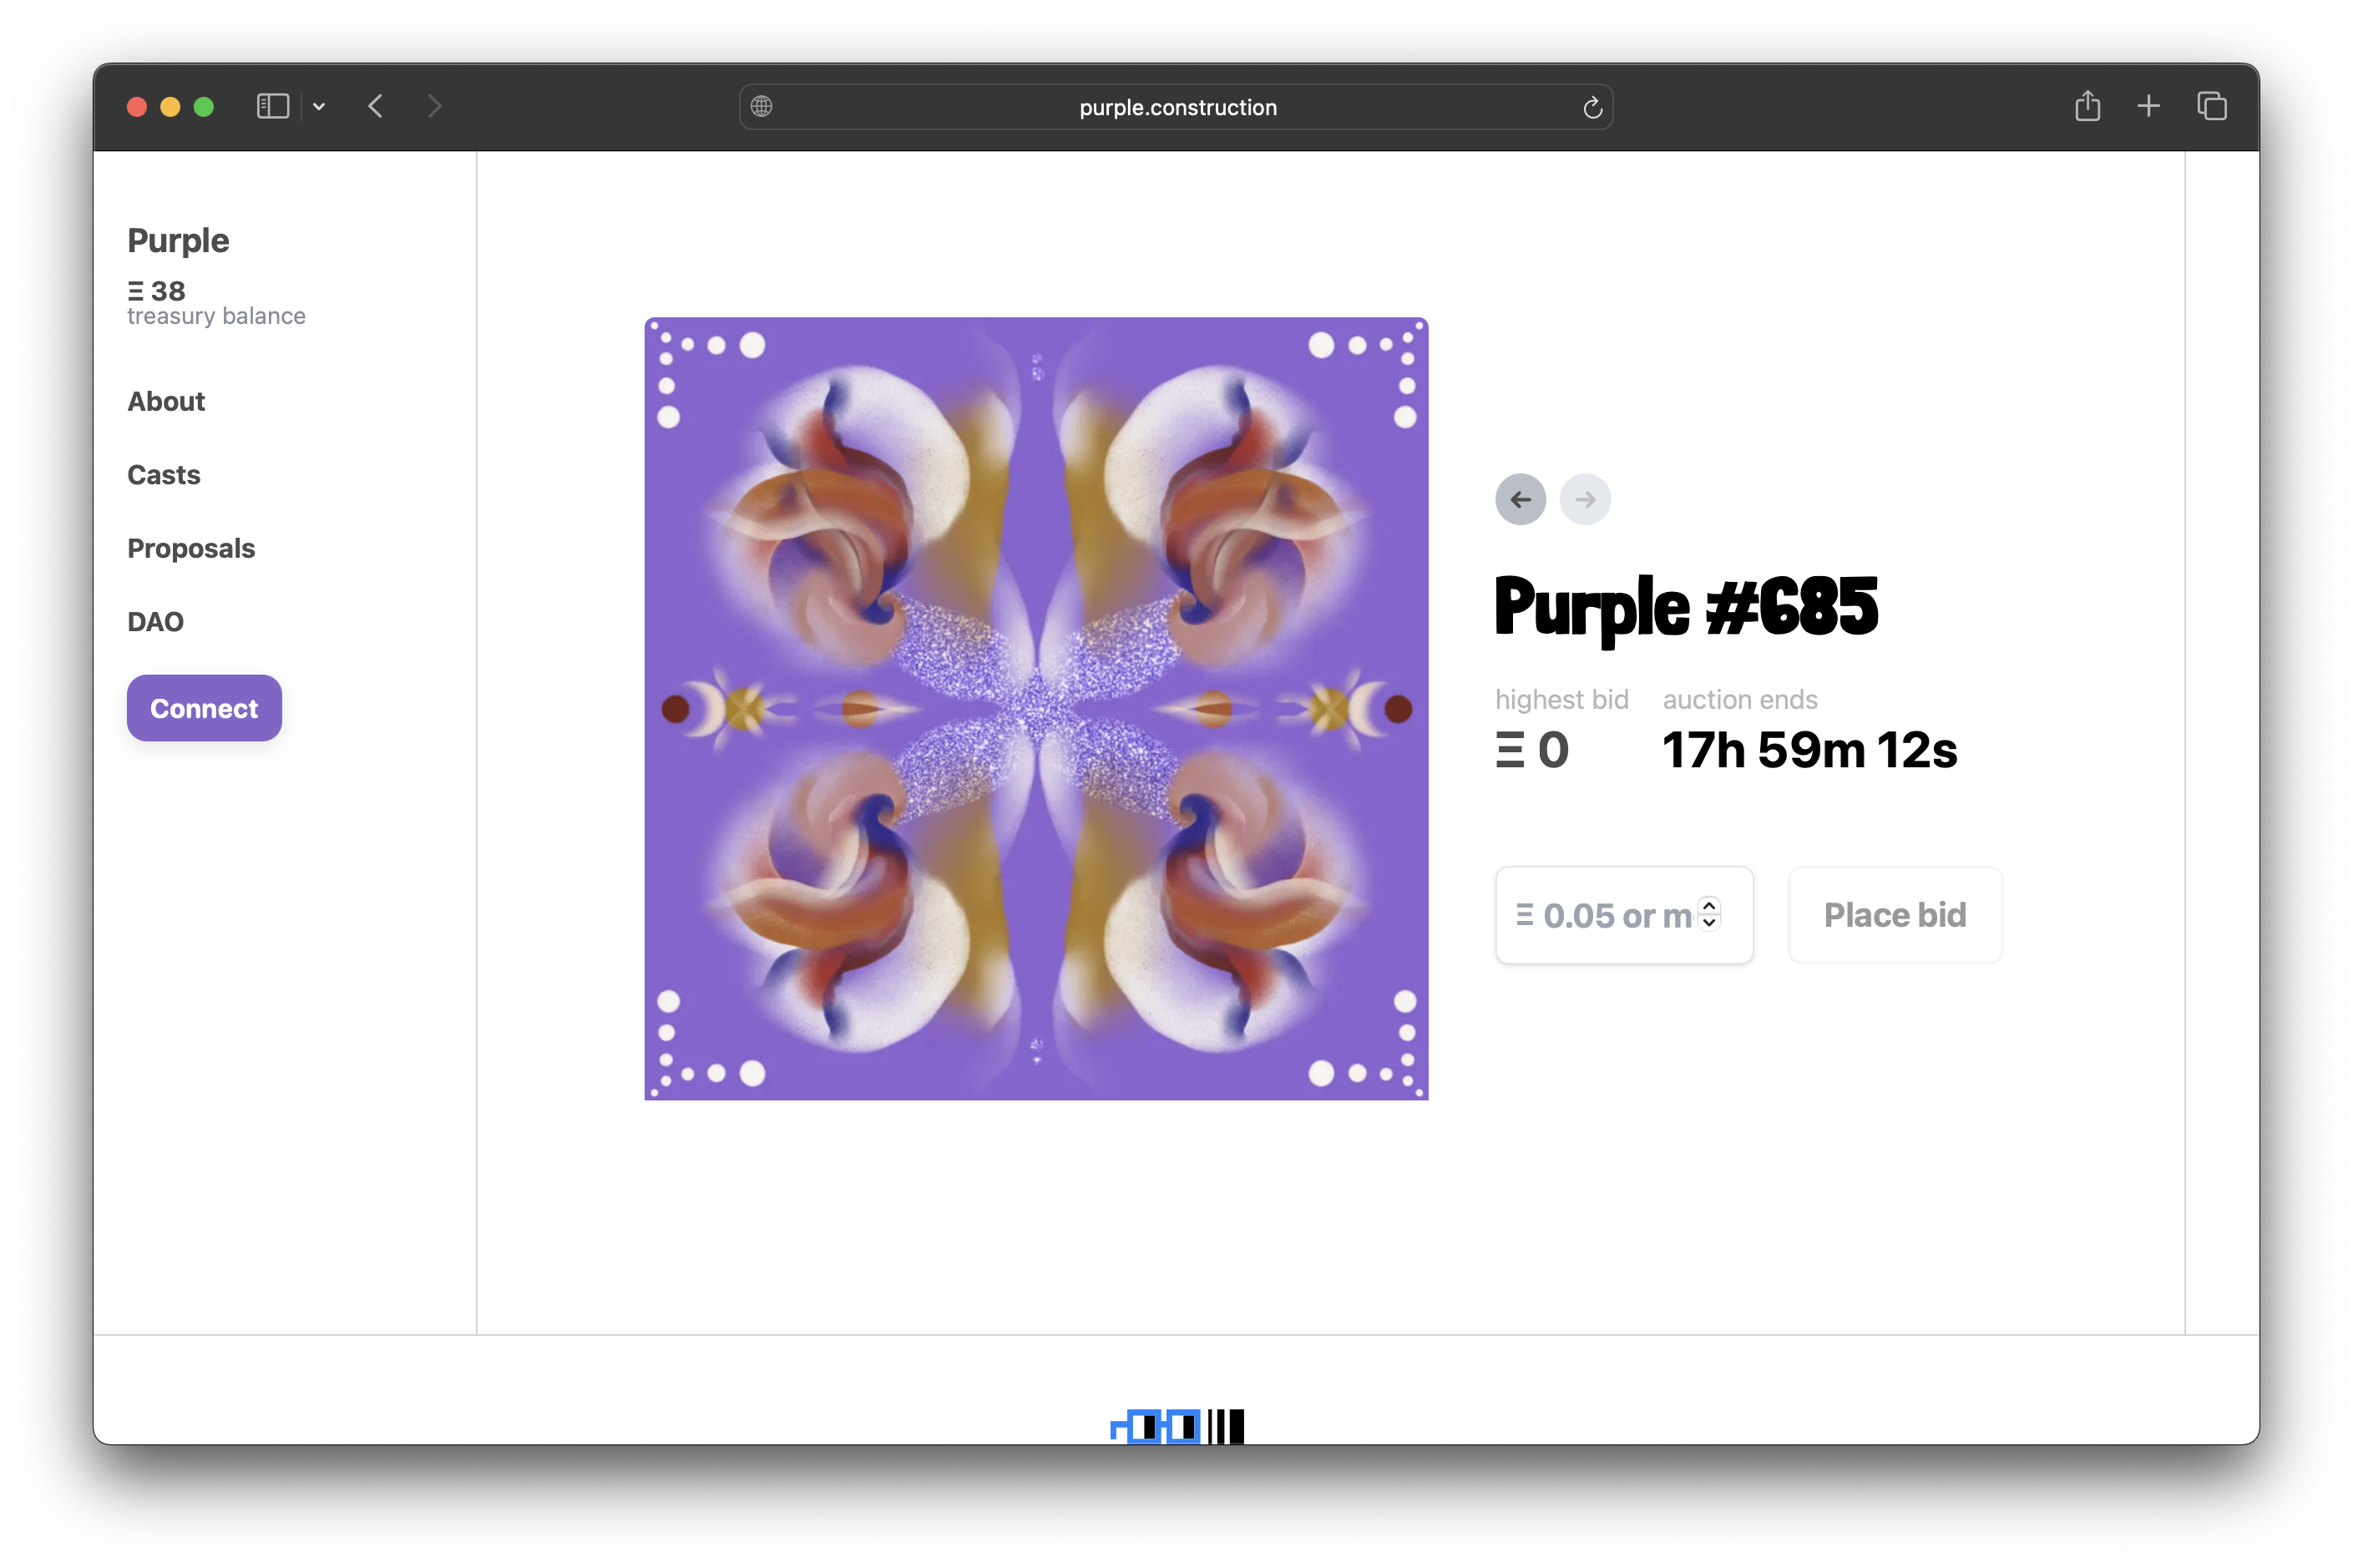Click the Place bid button
The image size is (2353, 1568).
[x=1894, y=915]
